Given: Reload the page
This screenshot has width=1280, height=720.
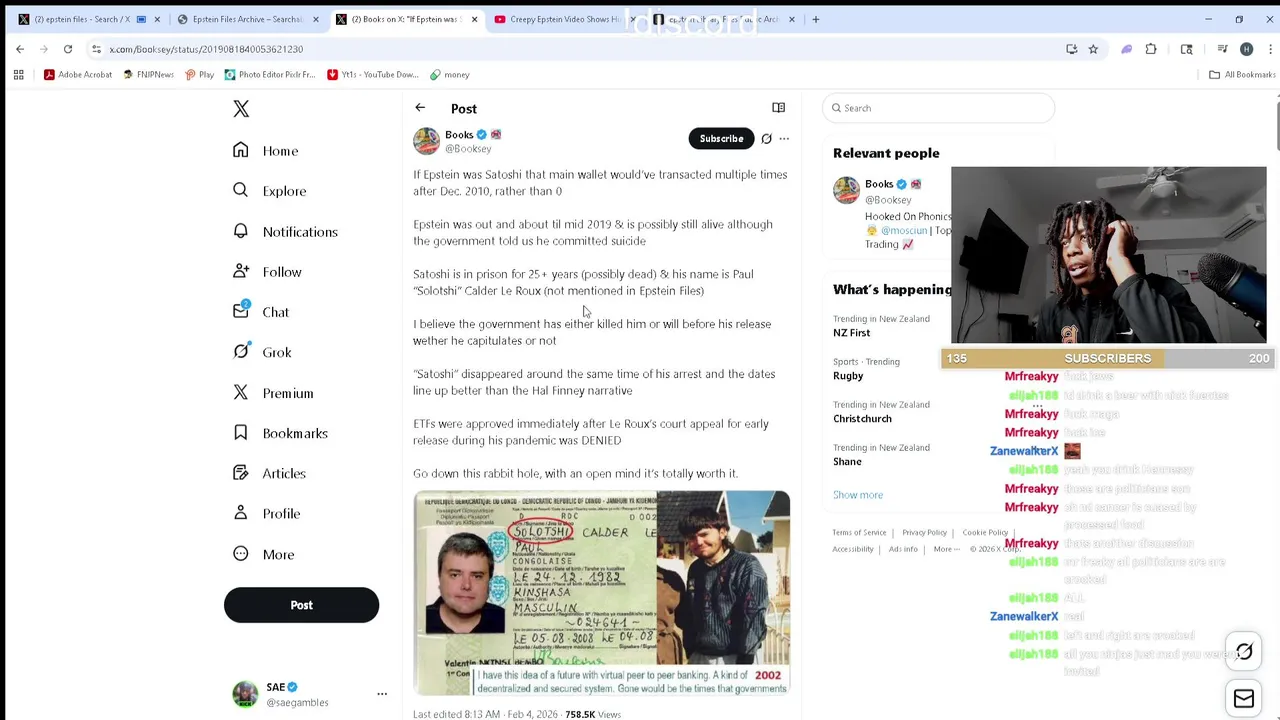Looking at the screenshot, I should click(68, 49).
